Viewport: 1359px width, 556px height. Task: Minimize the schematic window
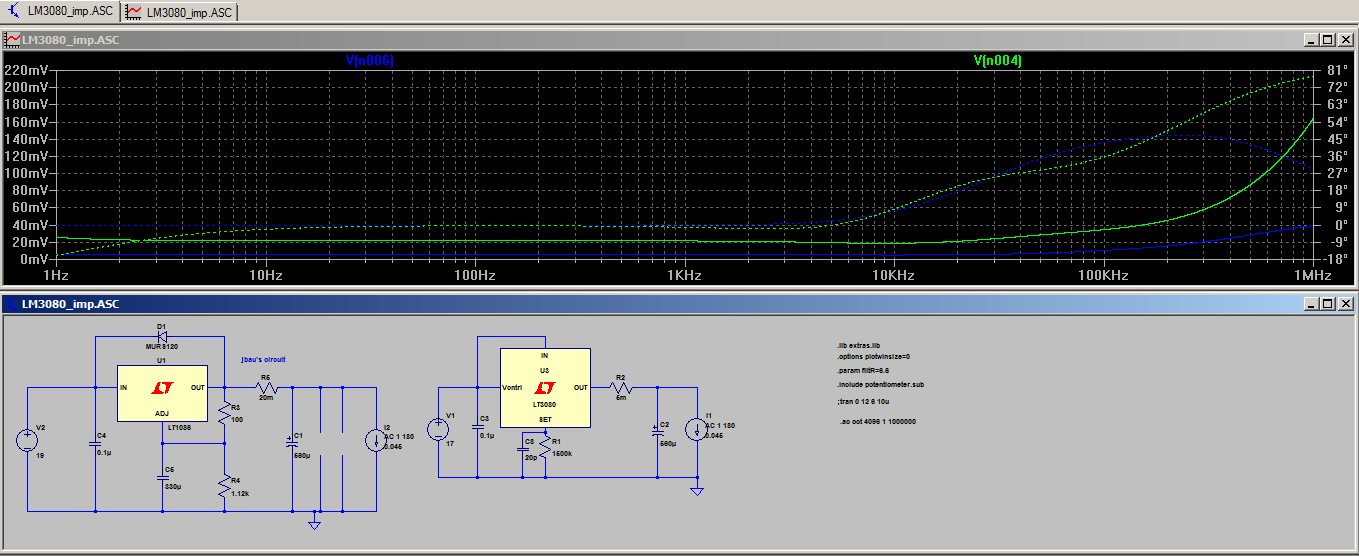[x=1311, y=302]
